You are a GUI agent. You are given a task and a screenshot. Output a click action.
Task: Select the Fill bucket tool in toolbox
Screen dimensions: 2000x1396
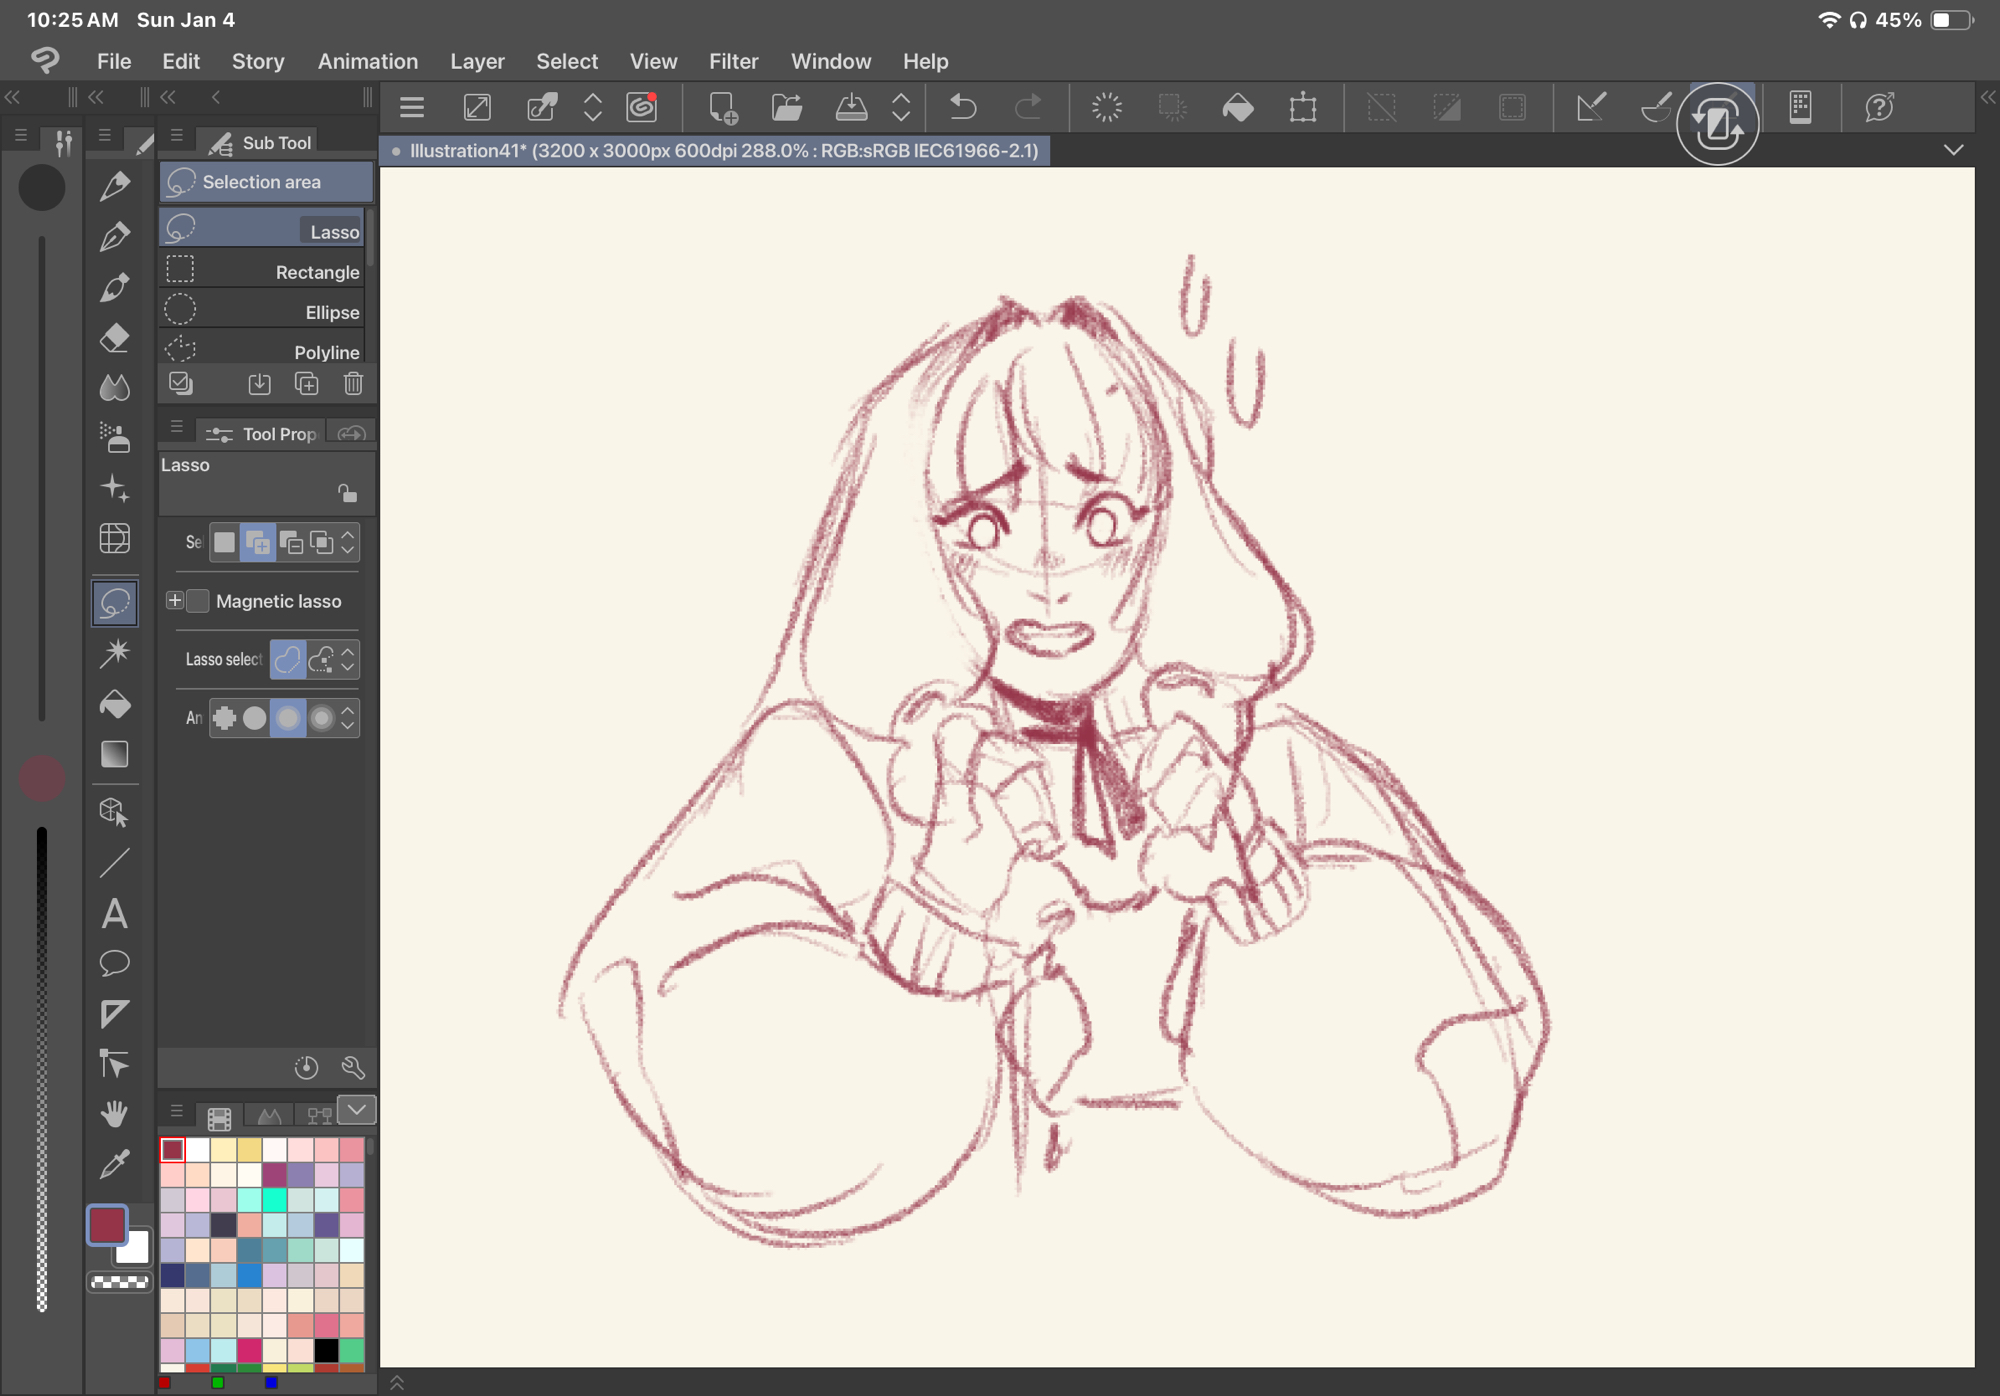pyautogui.click(x=115, y=705)
